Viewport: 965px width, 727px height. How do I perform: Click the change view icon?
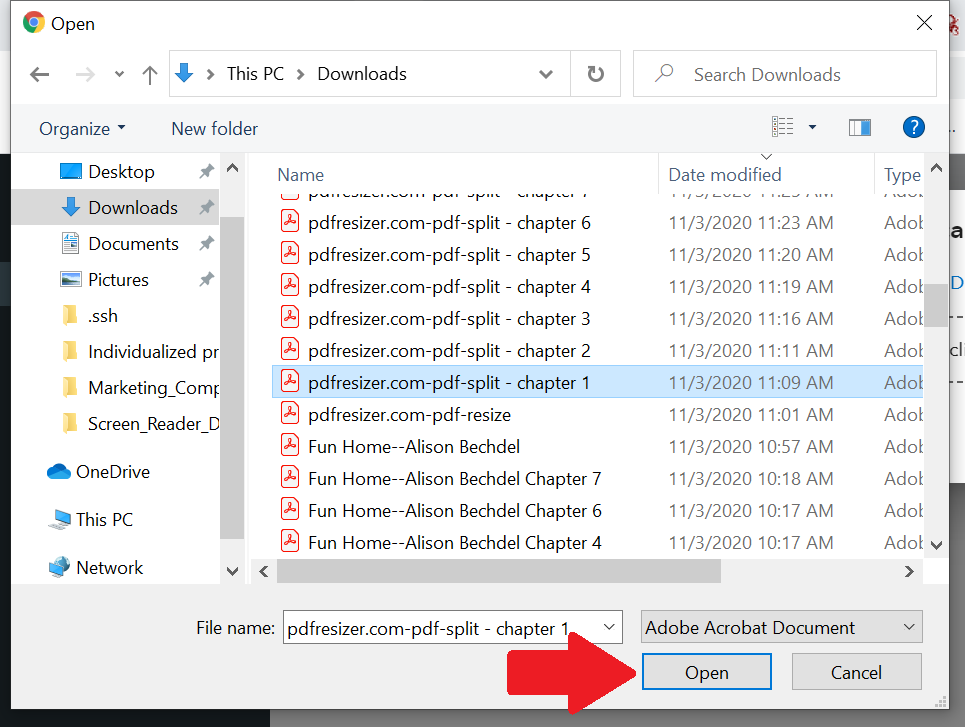(783, 127)
